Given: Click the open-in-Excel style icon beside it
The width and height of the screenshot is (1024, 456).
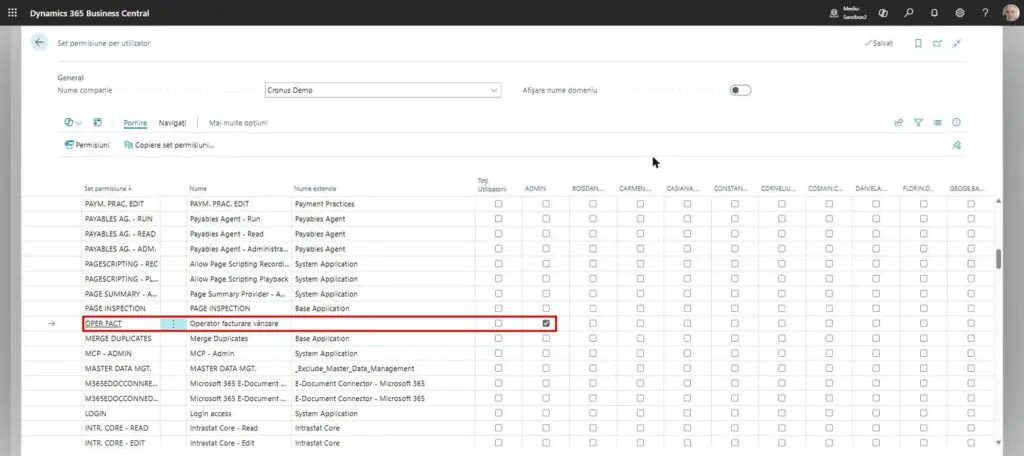Looking at the screenshot, I should pos(97,122).
